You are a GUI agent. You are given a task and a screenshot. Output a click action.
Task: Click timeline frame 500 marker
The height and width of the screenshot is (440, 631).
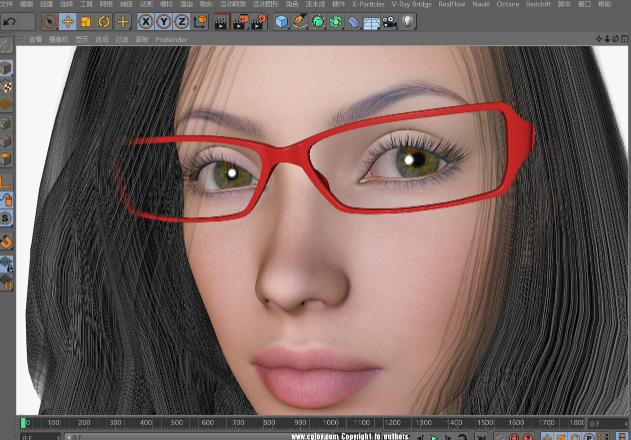click(176, 422)
